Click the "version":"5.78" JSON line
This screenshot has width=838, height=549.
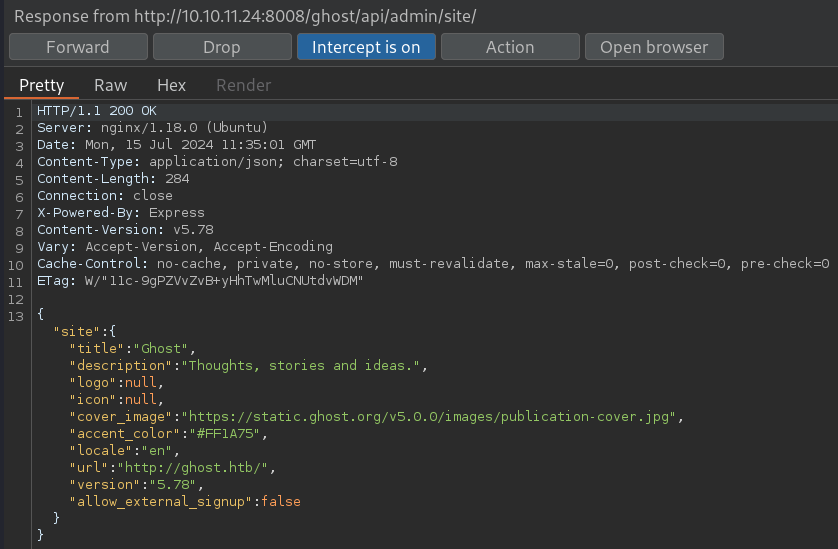pyautogui.click(x=136, y=485)
